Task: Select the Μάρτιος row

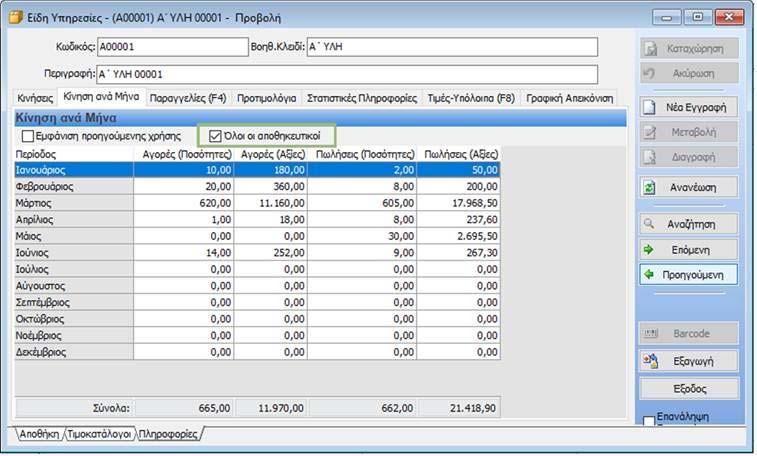Action: coord(257,203)
